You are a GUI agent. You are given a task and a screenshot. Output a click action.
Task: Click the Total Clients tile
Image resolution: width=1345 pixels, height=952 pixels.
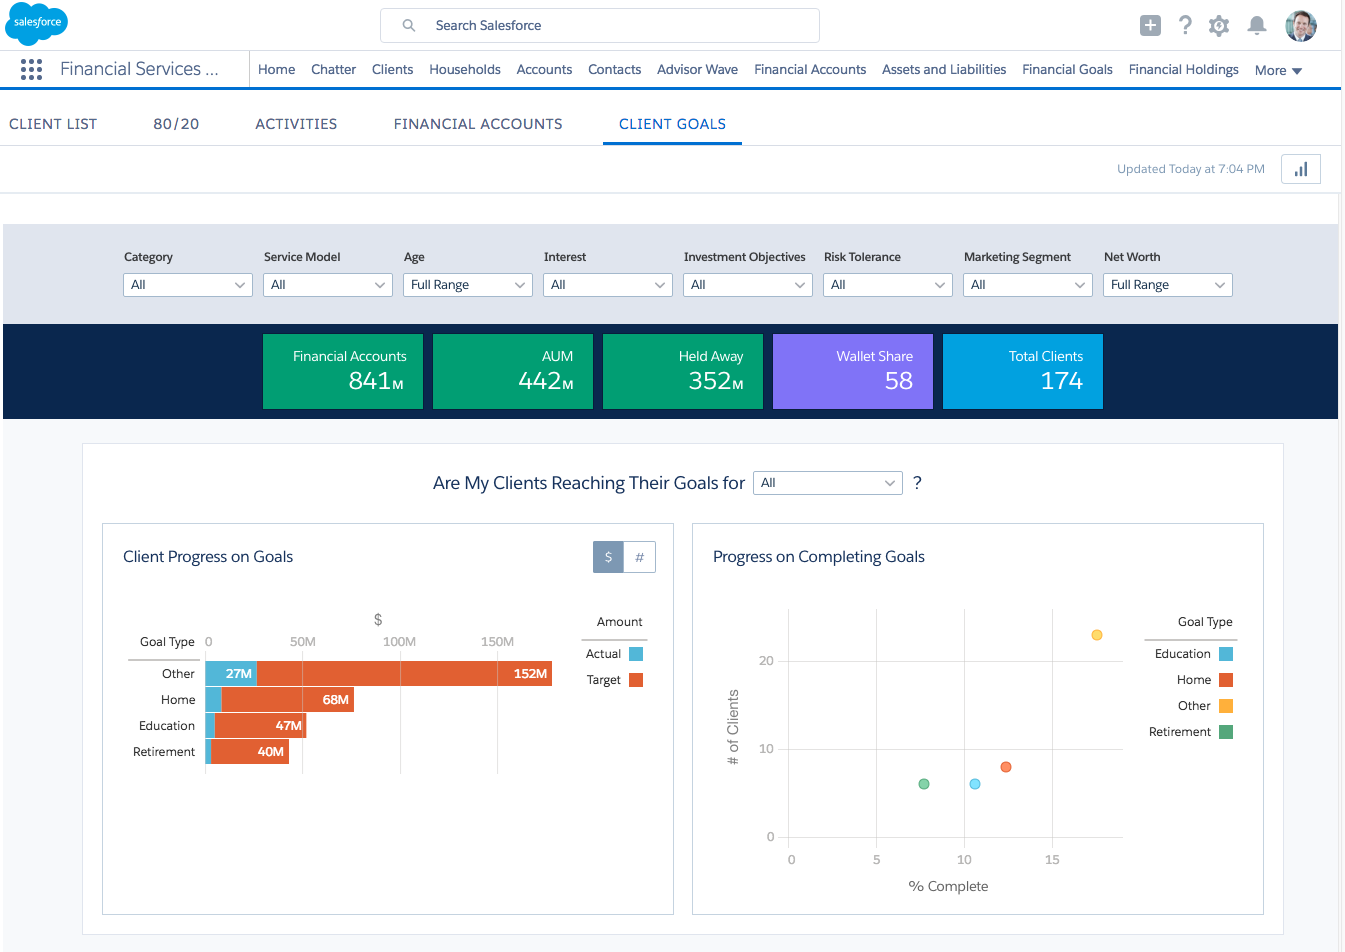point(1022,371)
